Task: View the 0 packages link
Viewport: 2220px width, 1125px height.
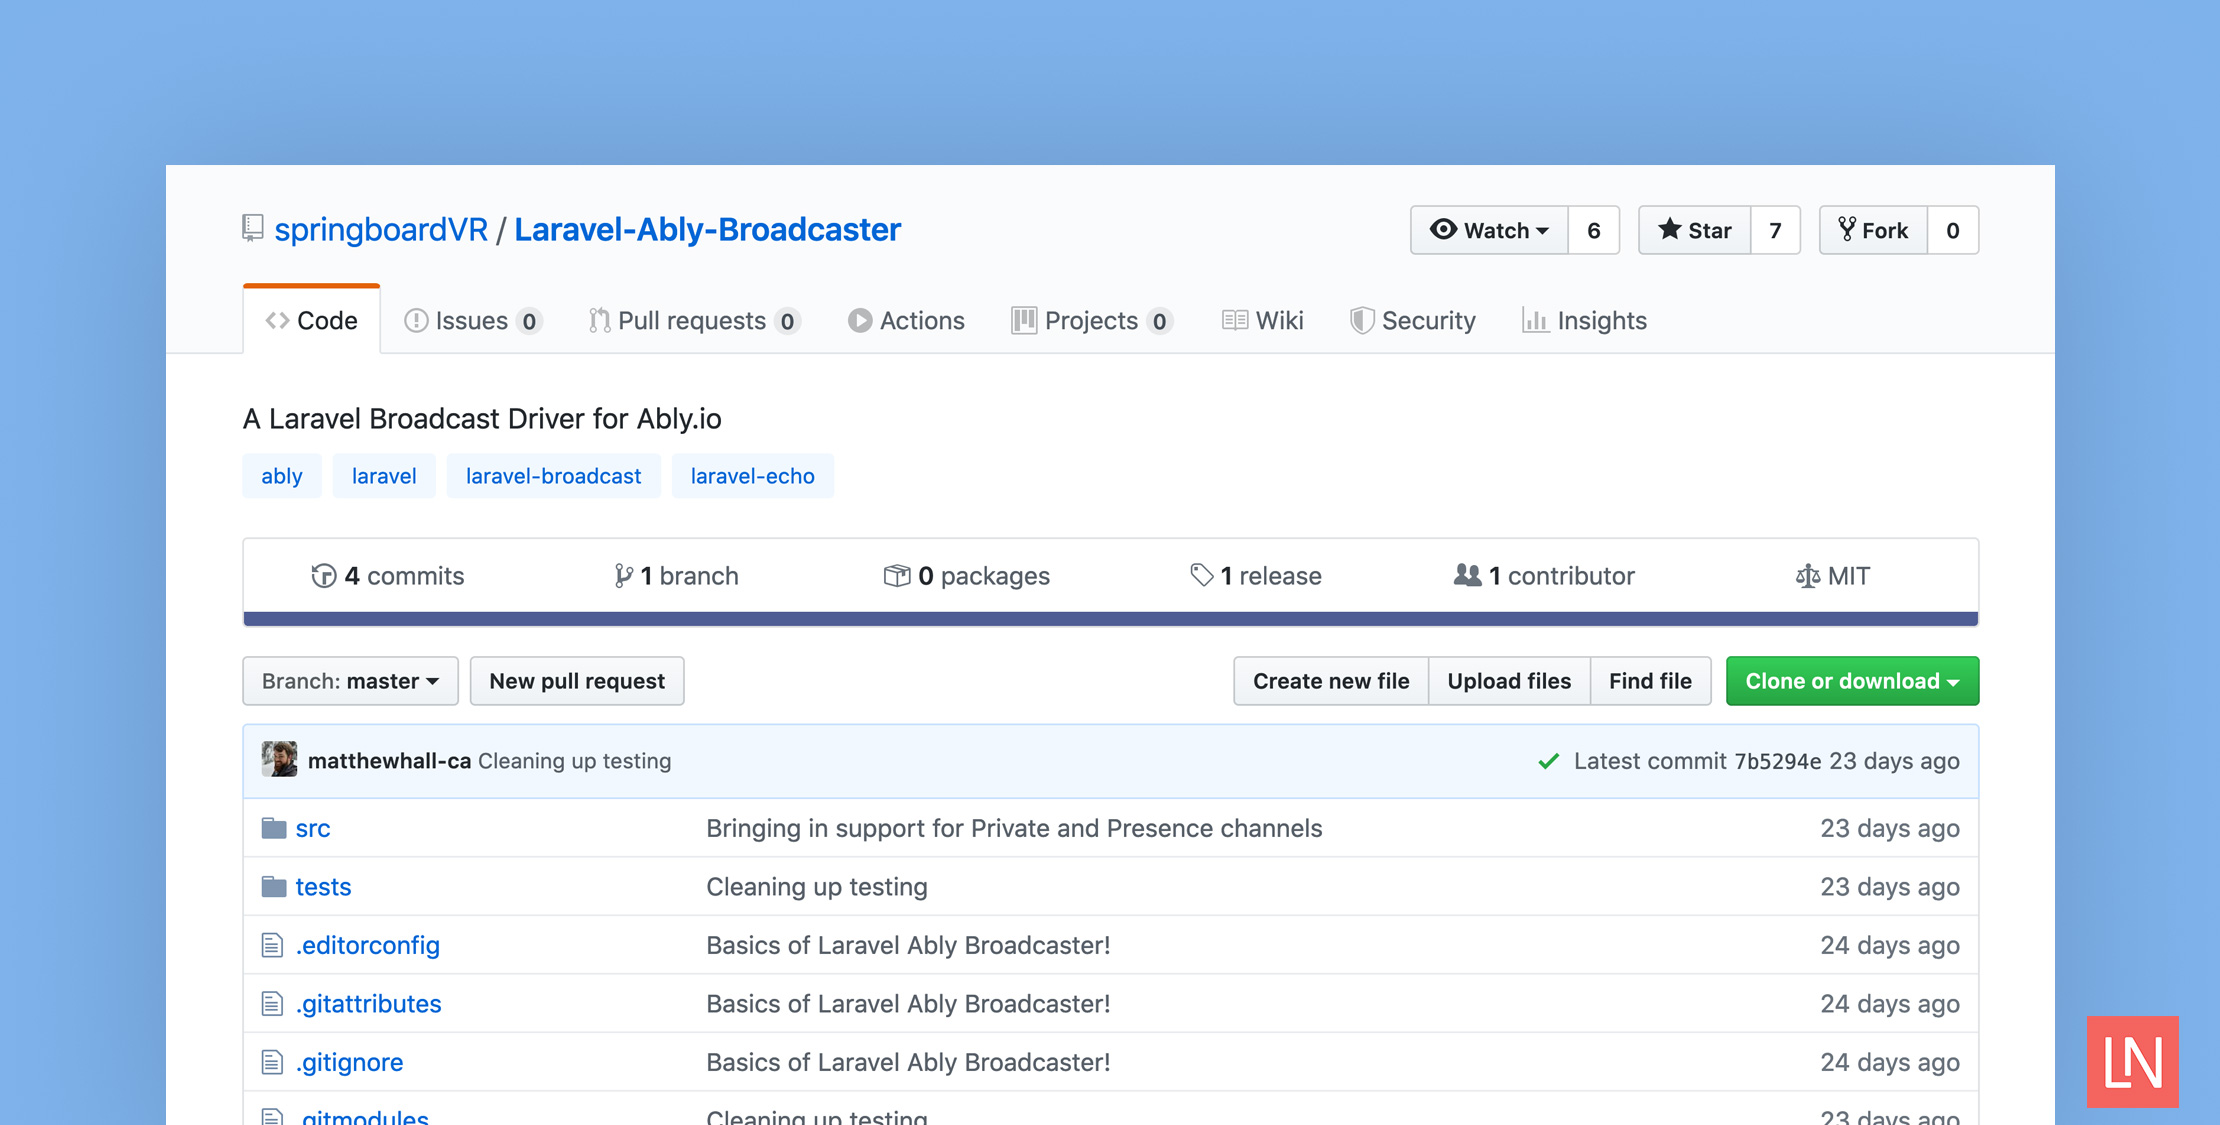Action: pos(967,576)
